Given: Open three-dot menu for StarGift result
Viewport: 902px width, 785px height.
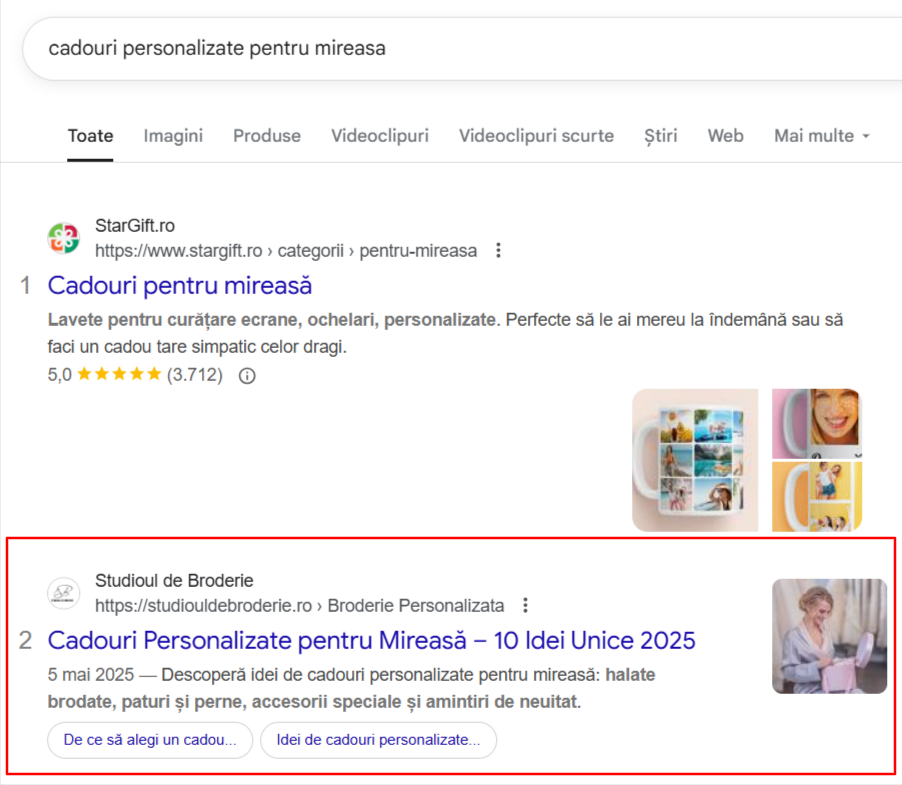Looking at the screenshot, I should tap(498, 250).
